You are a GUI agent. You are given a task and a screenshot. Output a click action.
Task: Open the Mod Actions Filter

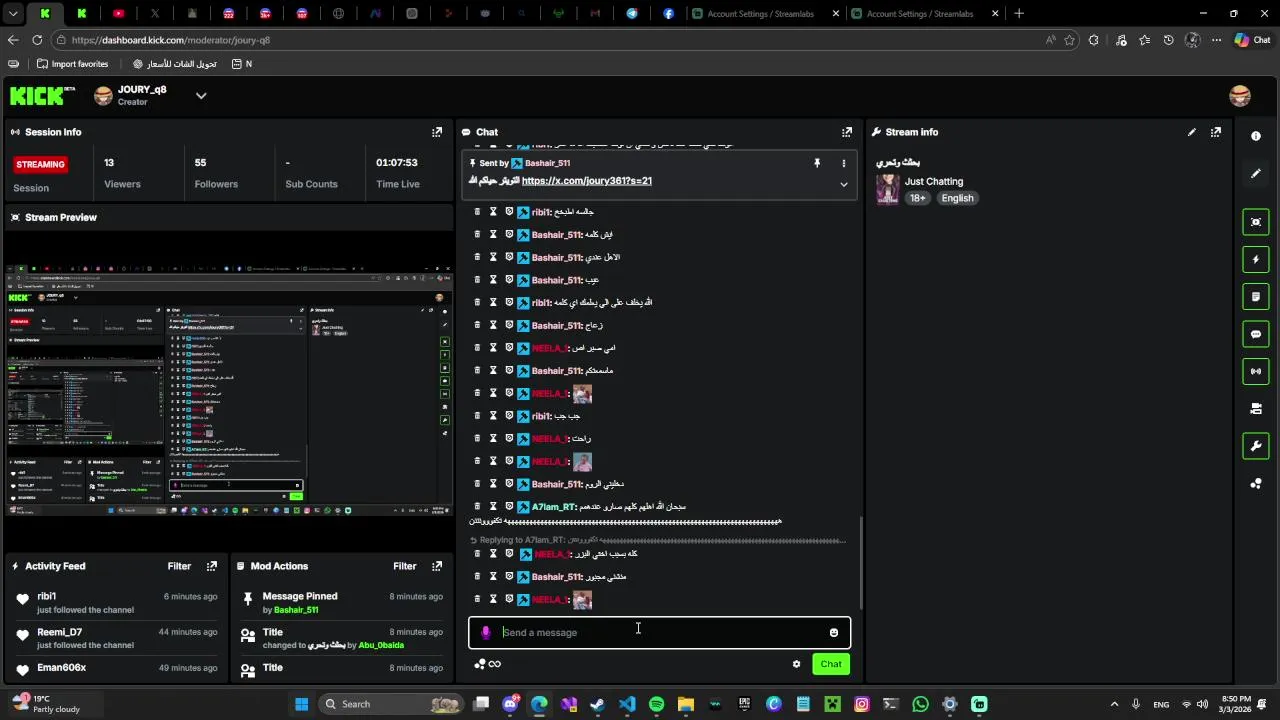404,566
